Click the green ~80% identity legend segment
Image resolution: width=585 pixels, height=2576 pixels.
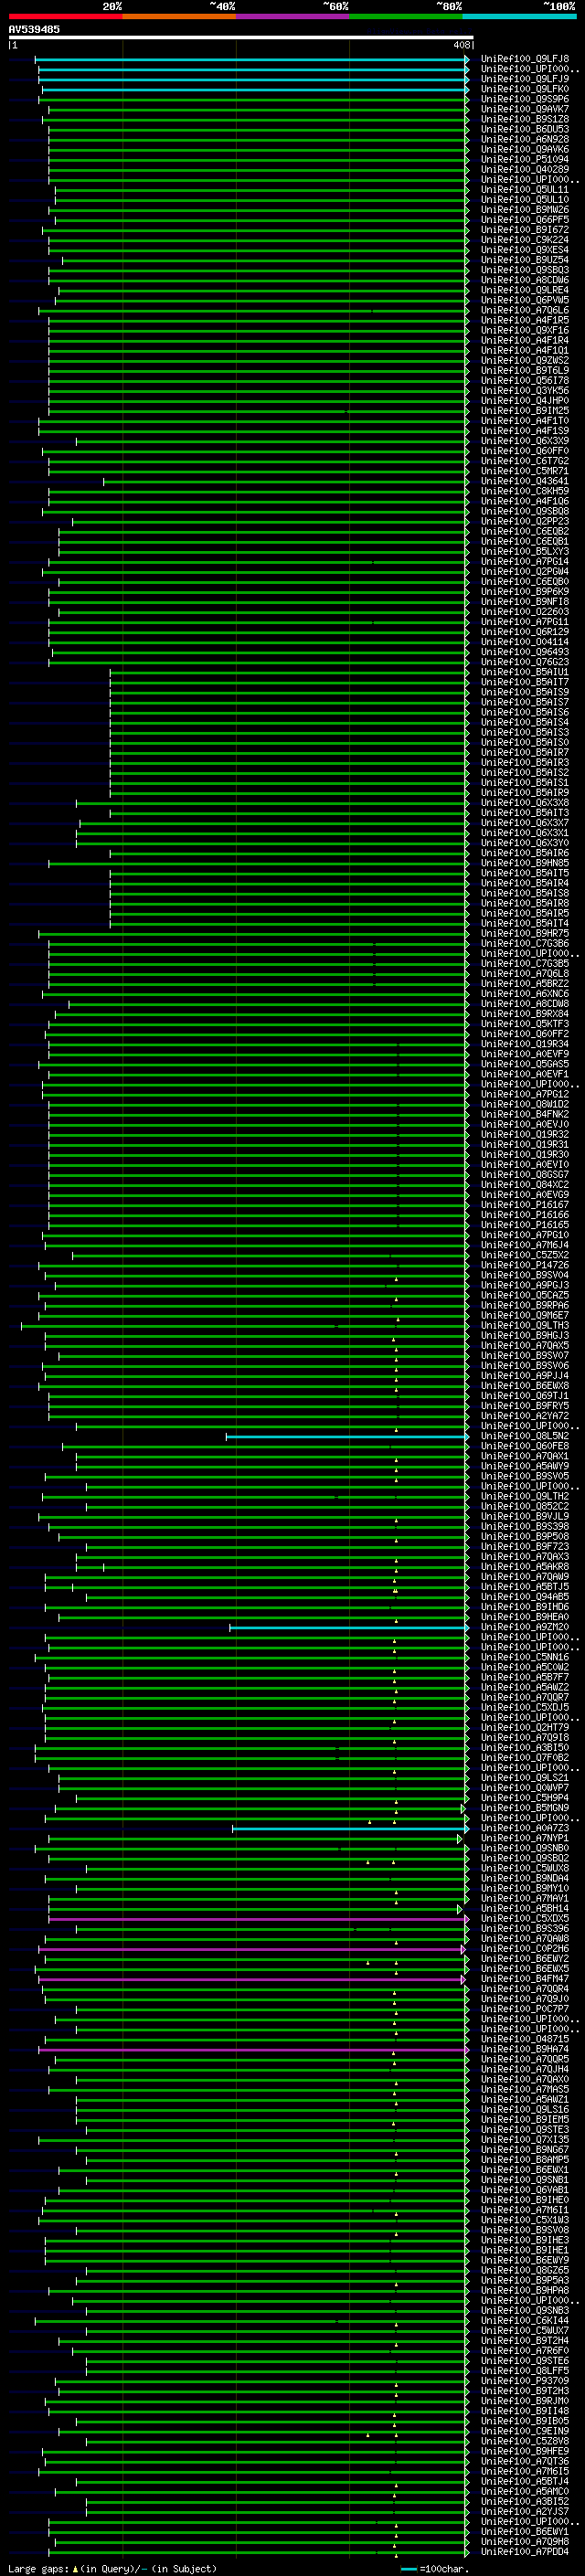coord(406,16)
